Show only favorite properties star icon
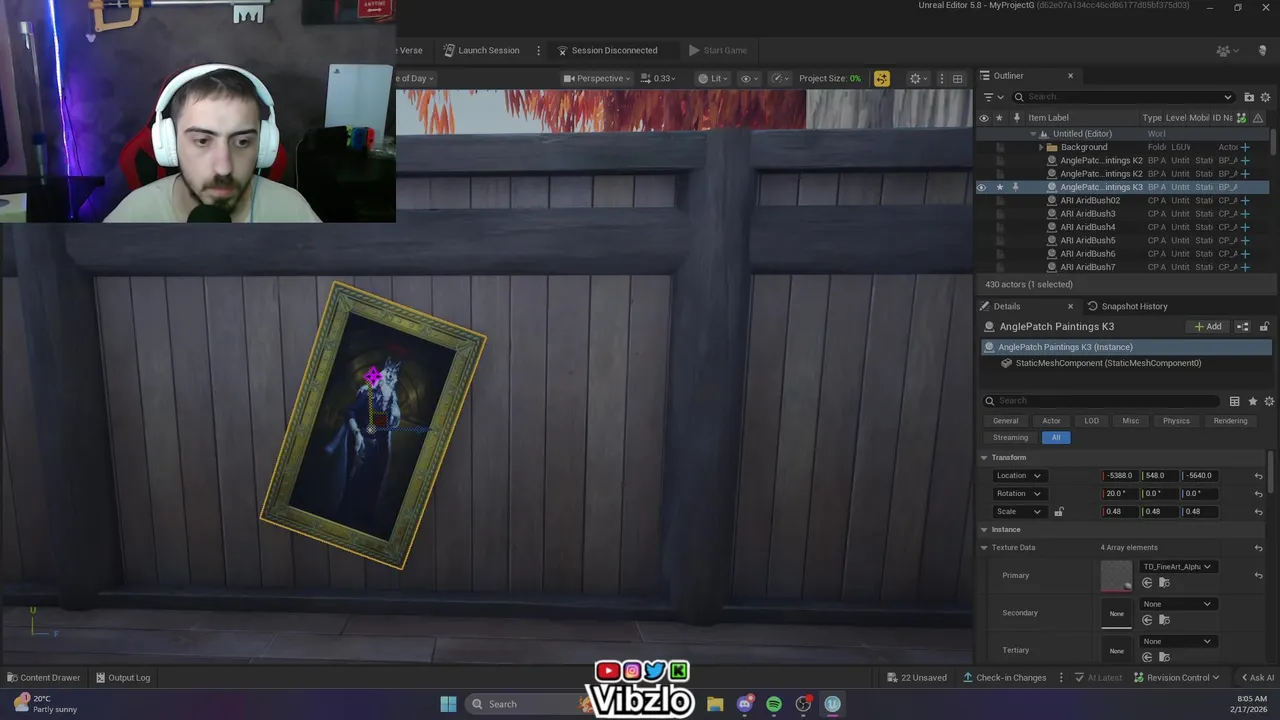The width and height of the screenshot is (1280, 720). click(x=1252, y=401)
